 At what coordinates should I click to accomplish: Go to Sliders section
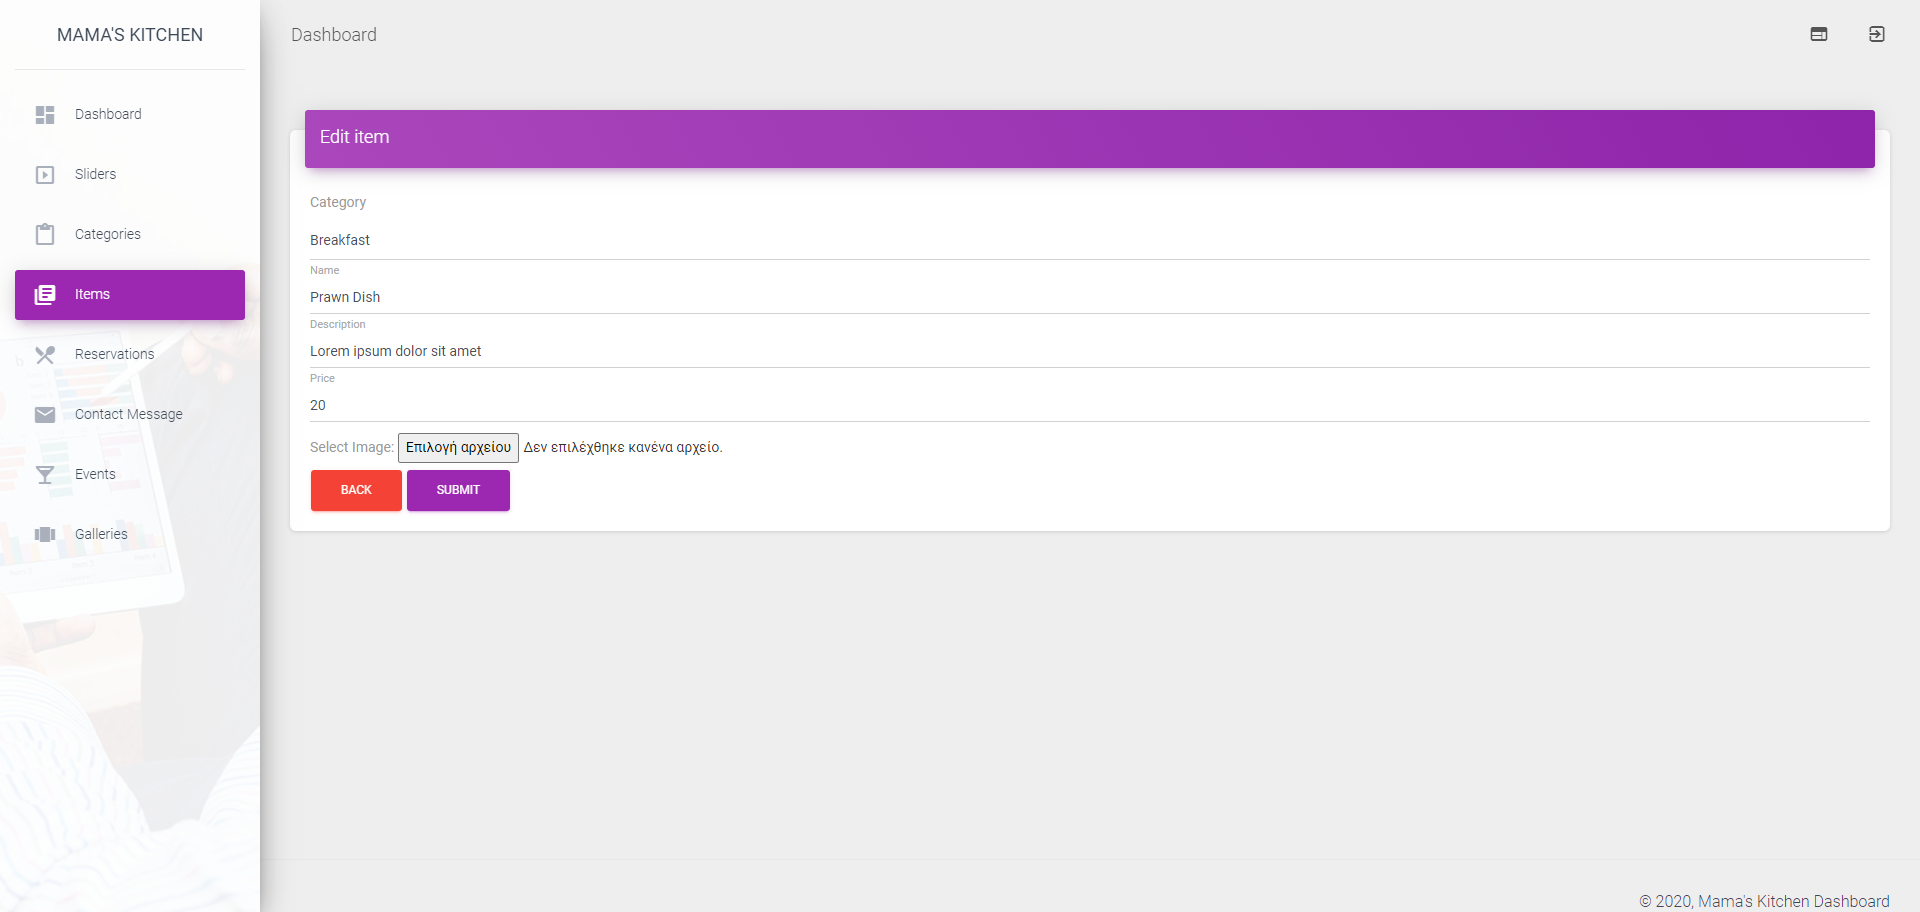click(130, 175)
